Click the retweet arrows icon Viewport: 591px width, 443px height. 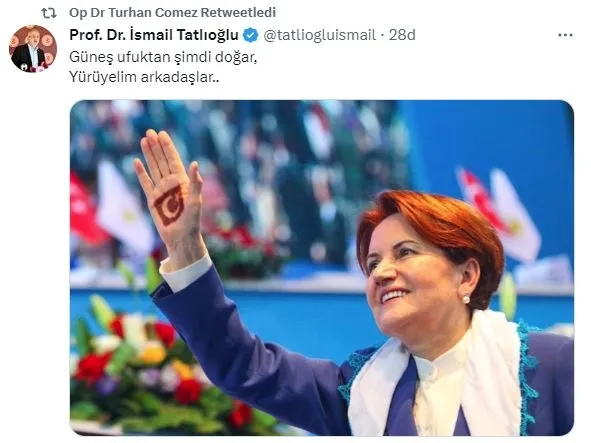[49, 13]
